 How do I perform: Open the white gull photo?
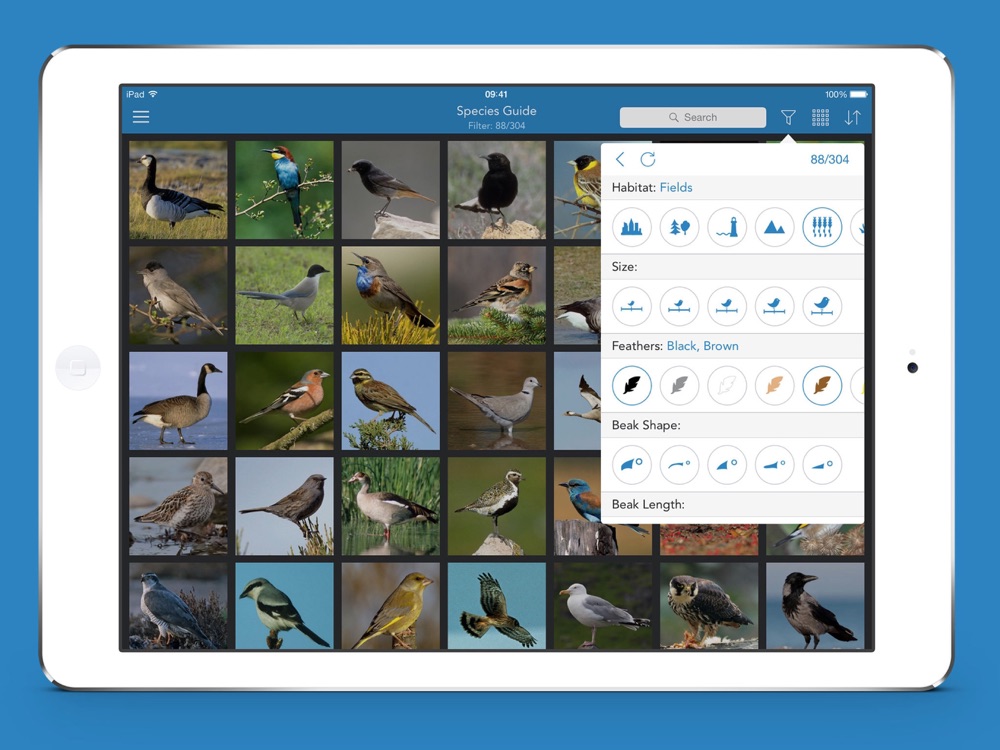603,606
